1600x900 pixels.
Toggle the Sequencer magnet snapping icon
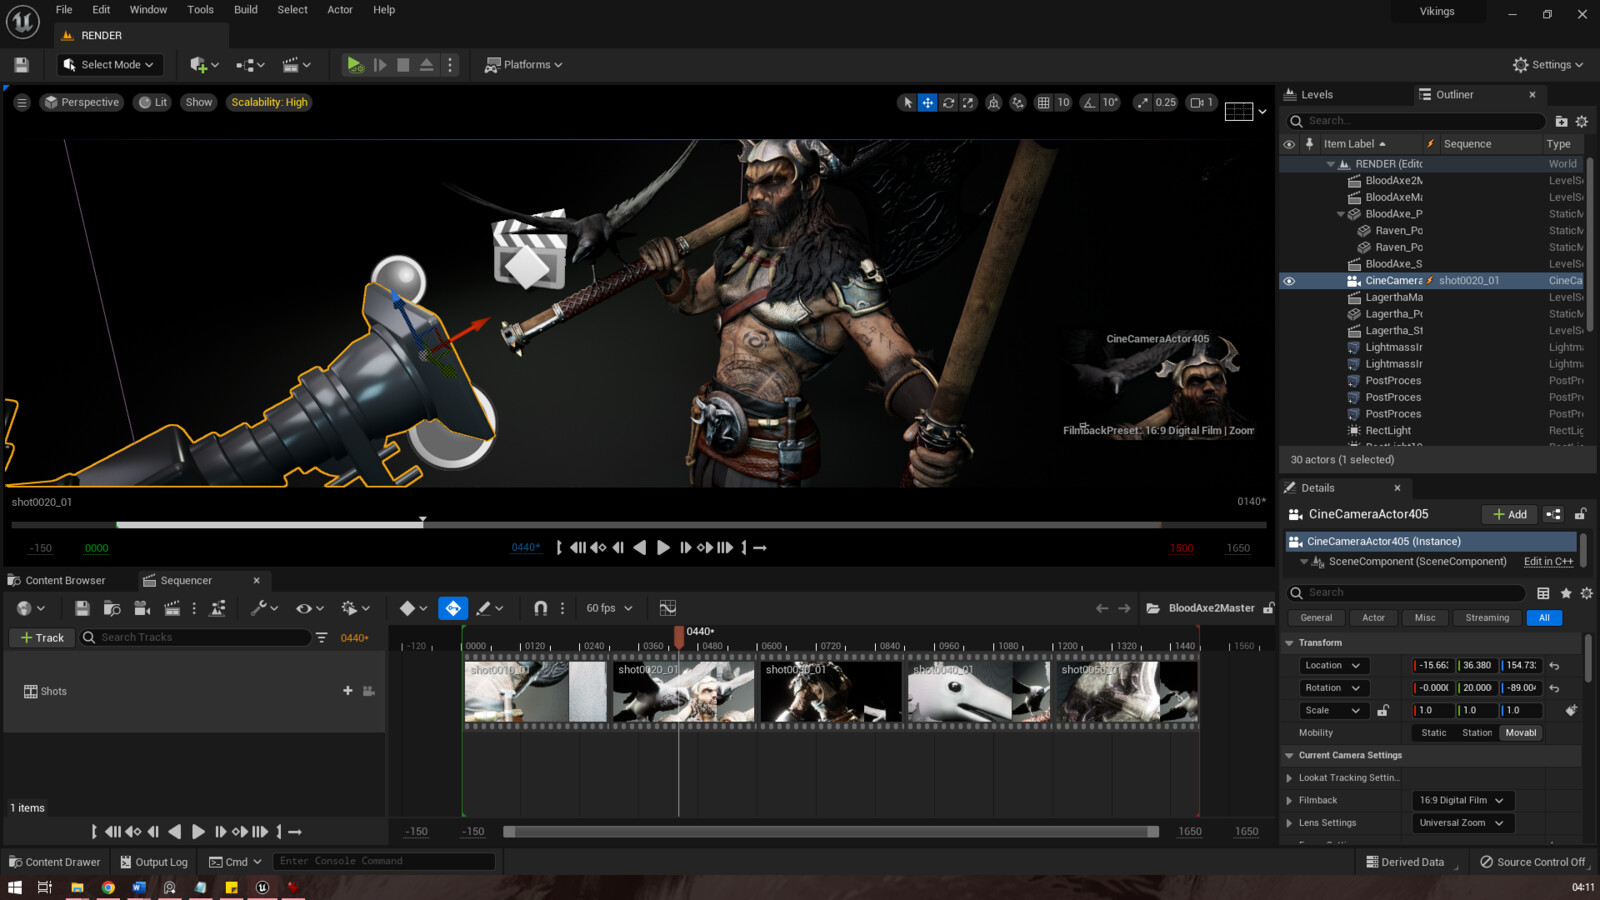(x=540, y=608)
